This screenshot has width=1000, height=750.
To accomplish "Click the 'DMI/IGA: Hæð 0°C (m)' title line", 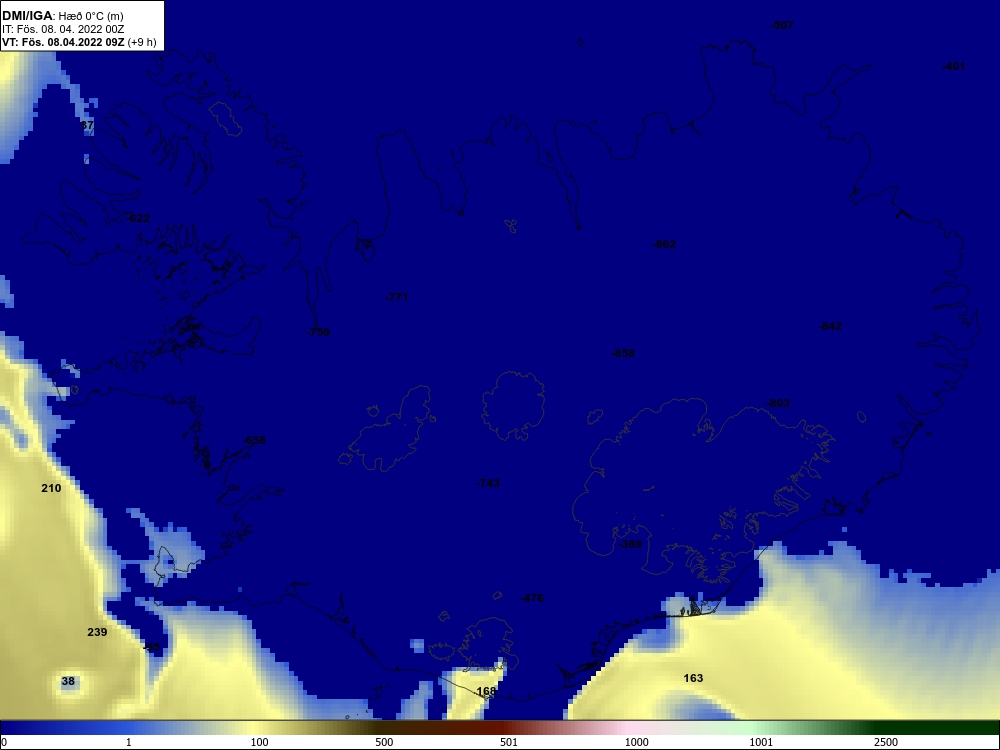I will click(62, 16).
